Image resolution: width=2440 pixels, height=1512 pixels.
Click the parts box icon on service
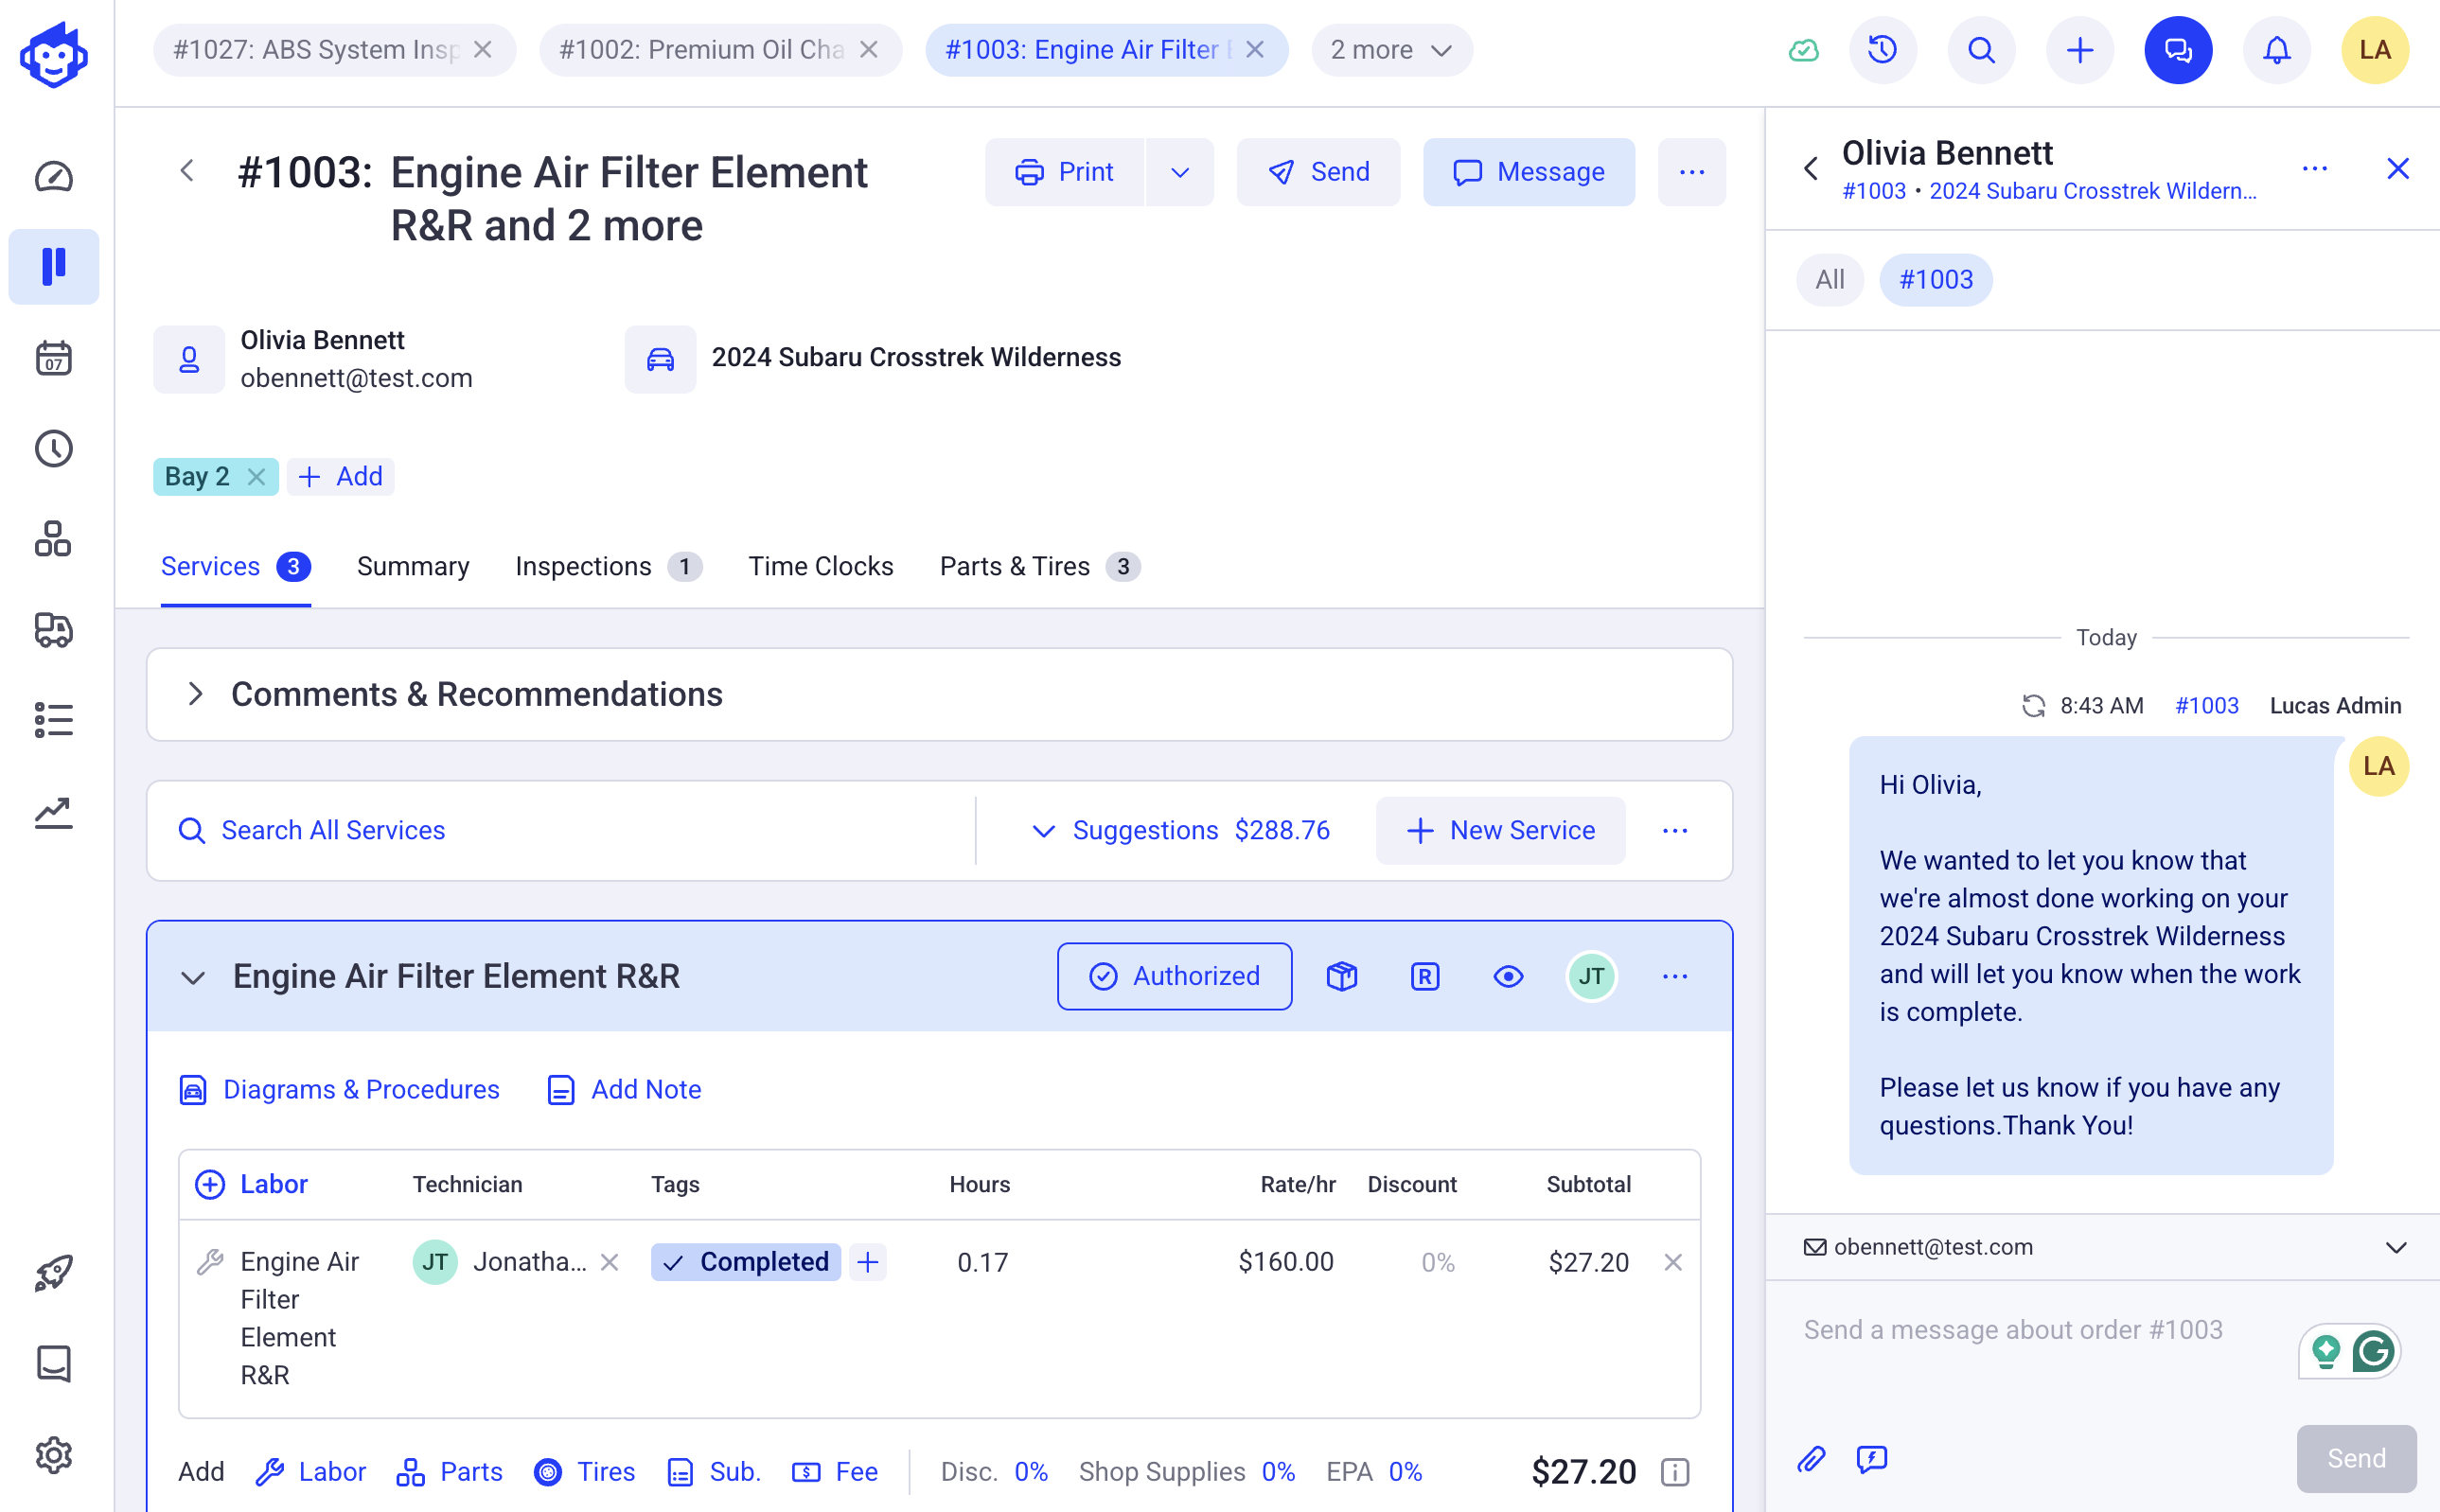[1341, 976]
